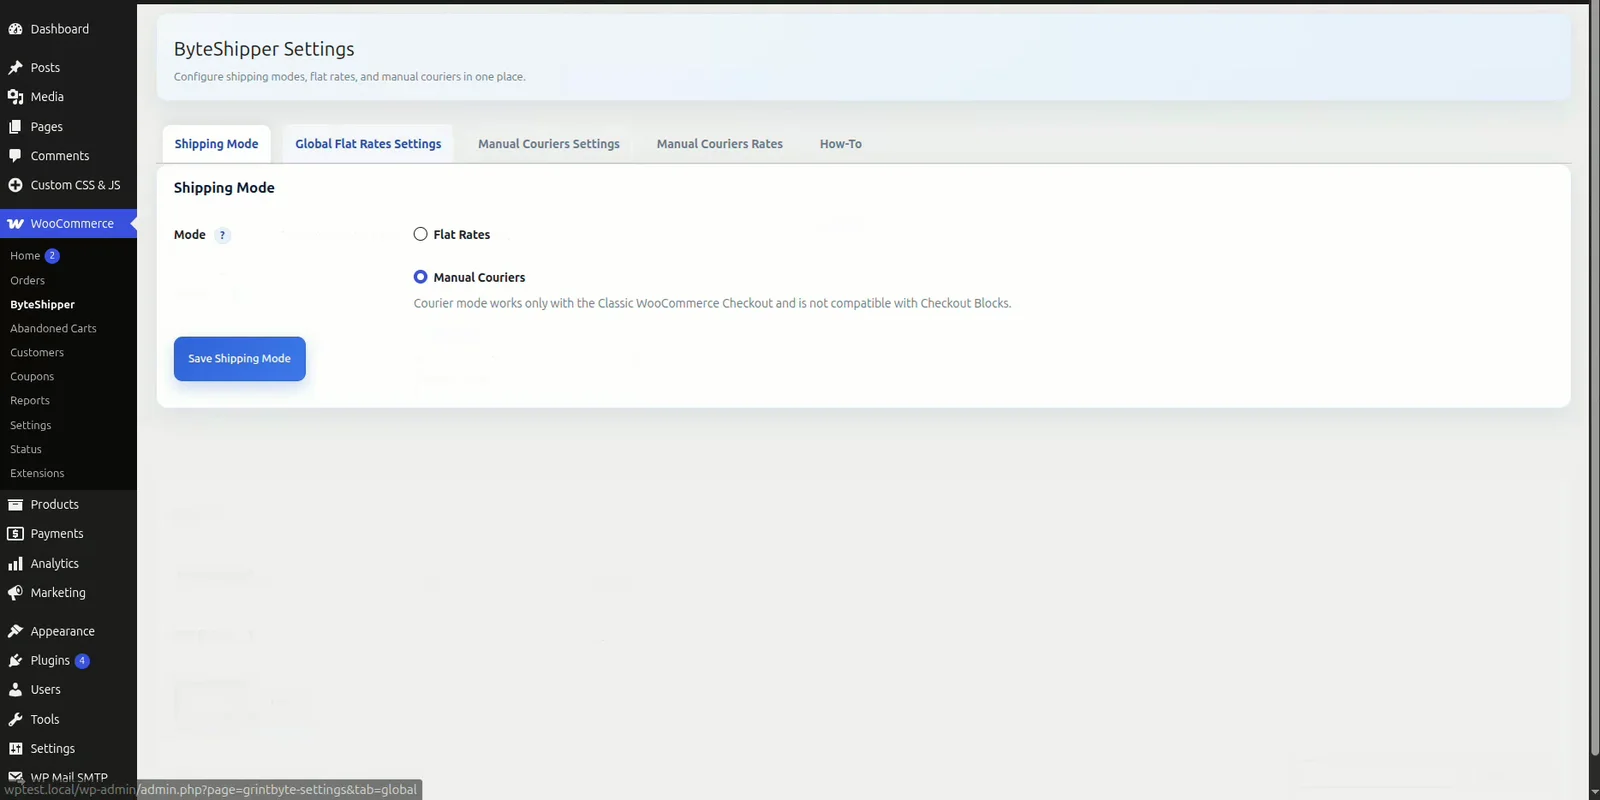Screen dimensions: 1600x800
Task: Open WooCommerce Home submenu link
Action: click(x=25, y=256)
